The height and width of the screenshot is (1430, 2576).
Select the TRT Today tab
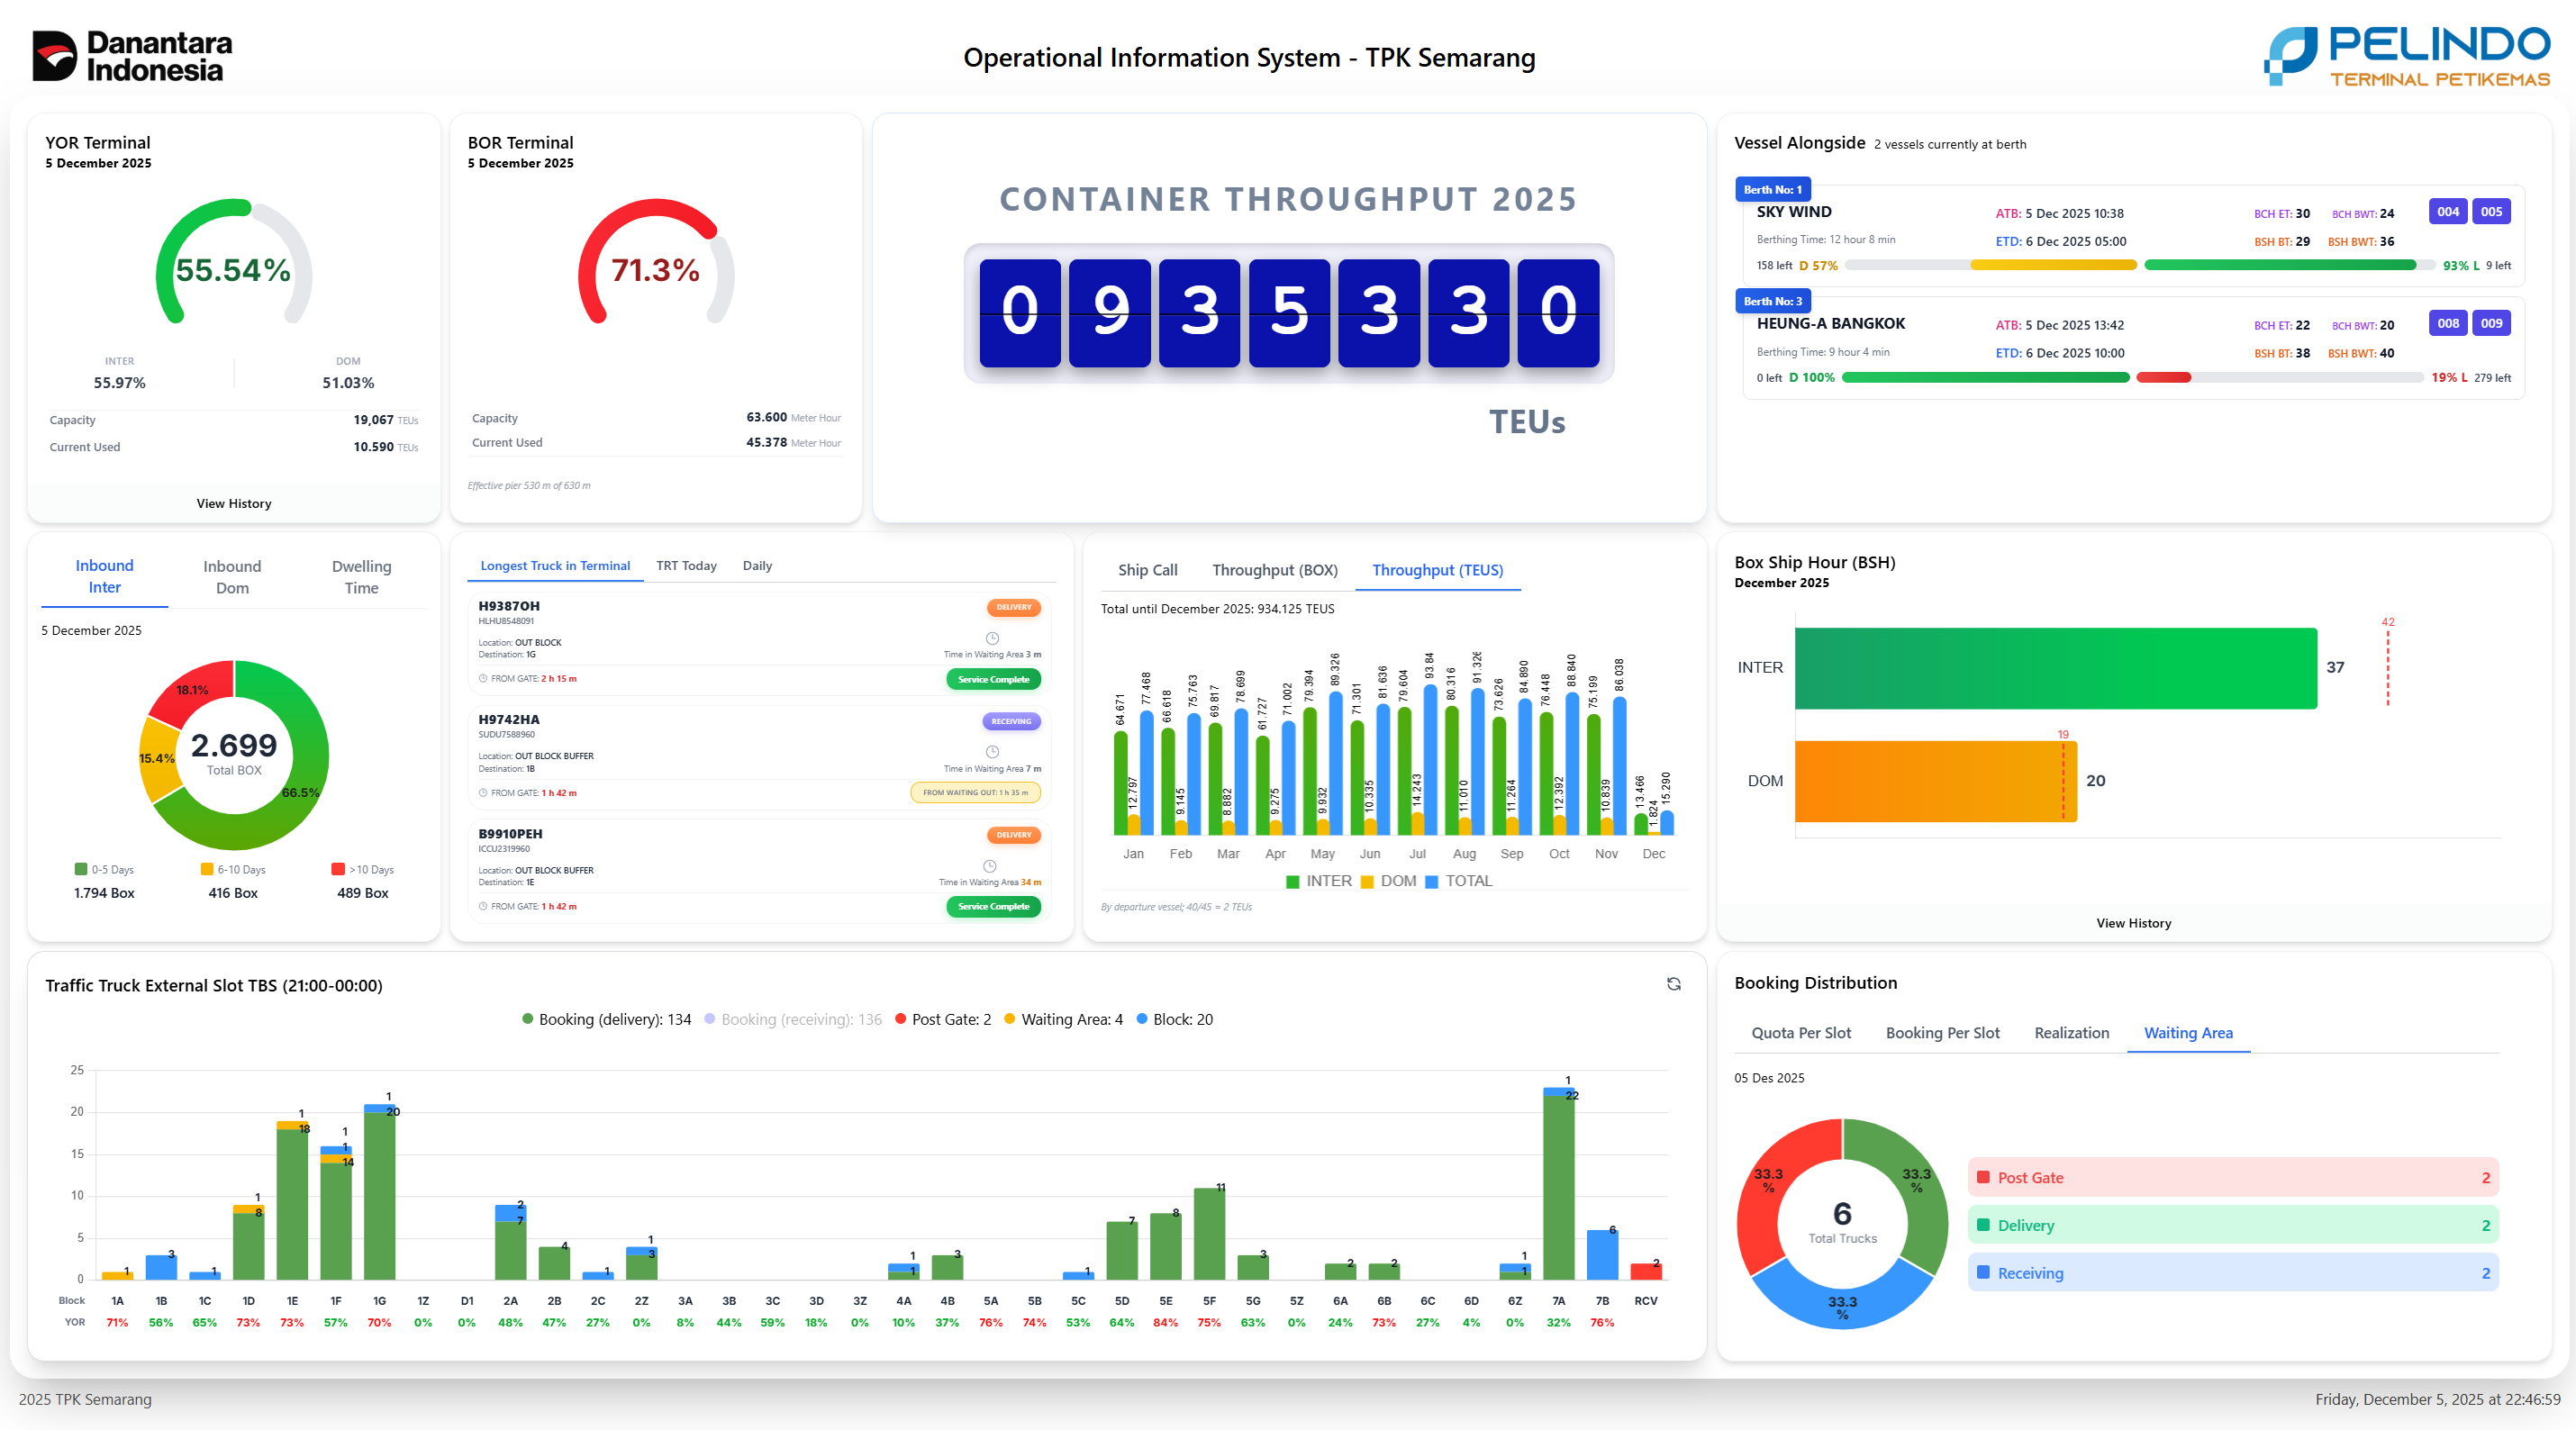686,565
